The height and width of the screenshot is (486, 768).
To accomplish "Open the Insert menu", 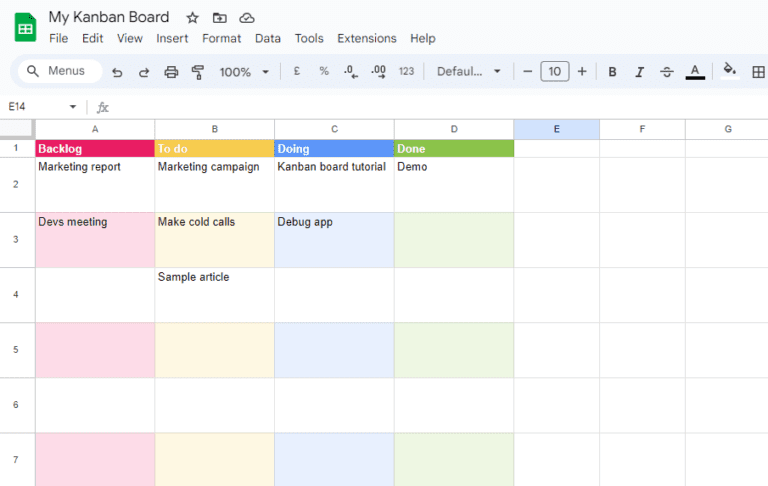I will 172,38.
